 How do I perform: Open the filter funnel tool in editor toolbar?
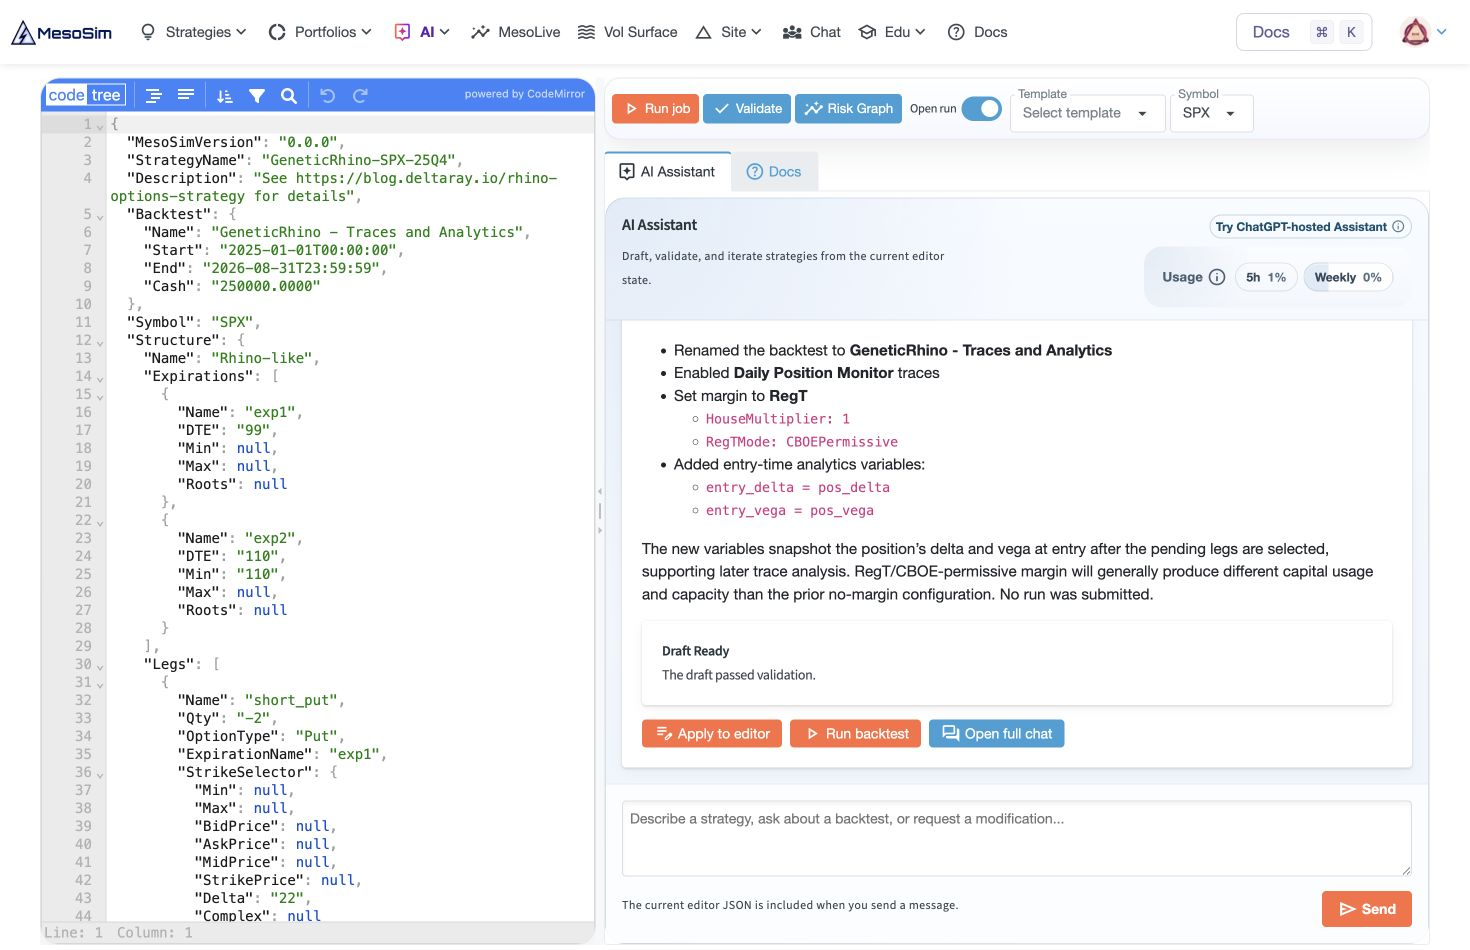click(257, 96)
